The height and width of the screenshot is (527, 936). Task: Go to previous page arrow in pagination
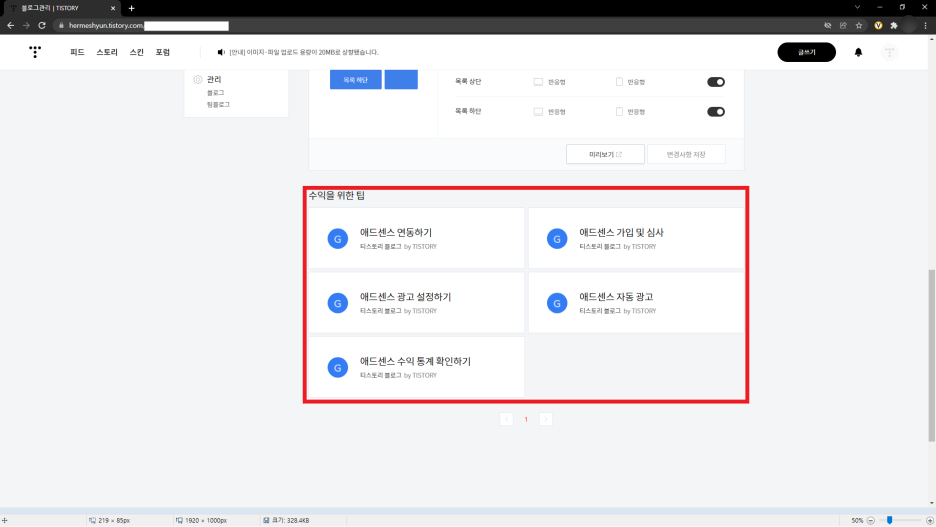point(506,419)
